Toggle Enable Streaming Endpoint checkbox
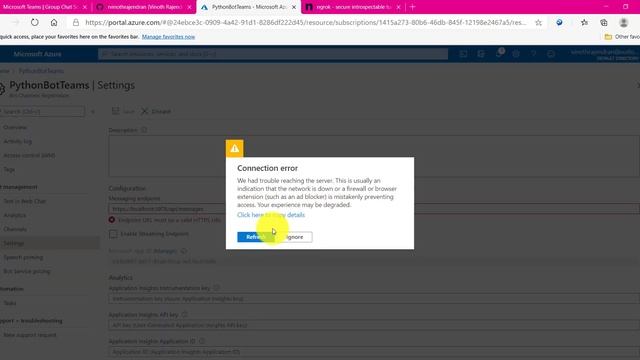640x360 pixels. 113,234
